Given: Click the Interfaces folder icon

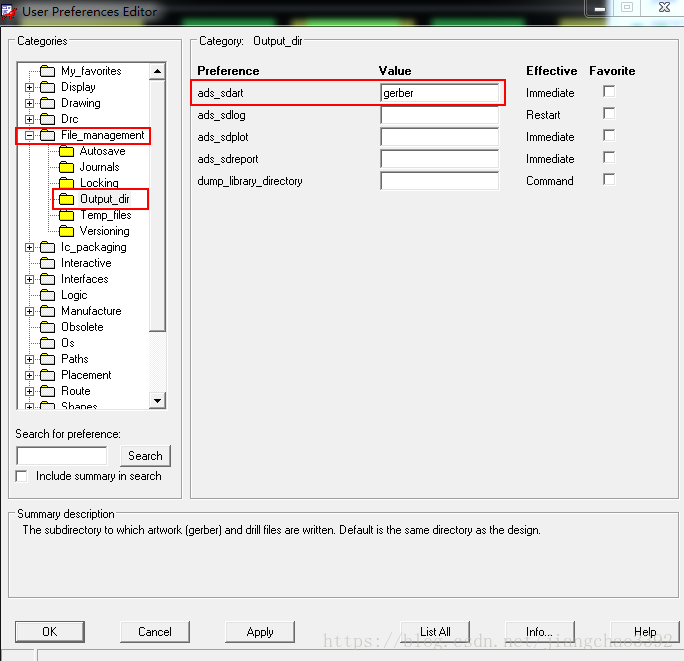Looking at the screenshot, I should click(48, 279).
